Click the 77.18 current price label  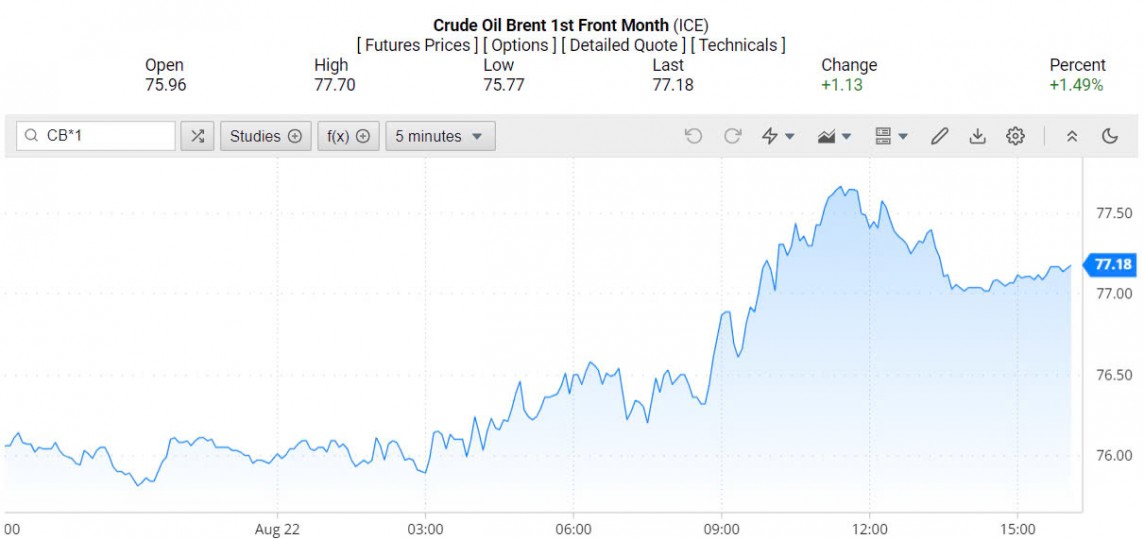pos(1112,265)
